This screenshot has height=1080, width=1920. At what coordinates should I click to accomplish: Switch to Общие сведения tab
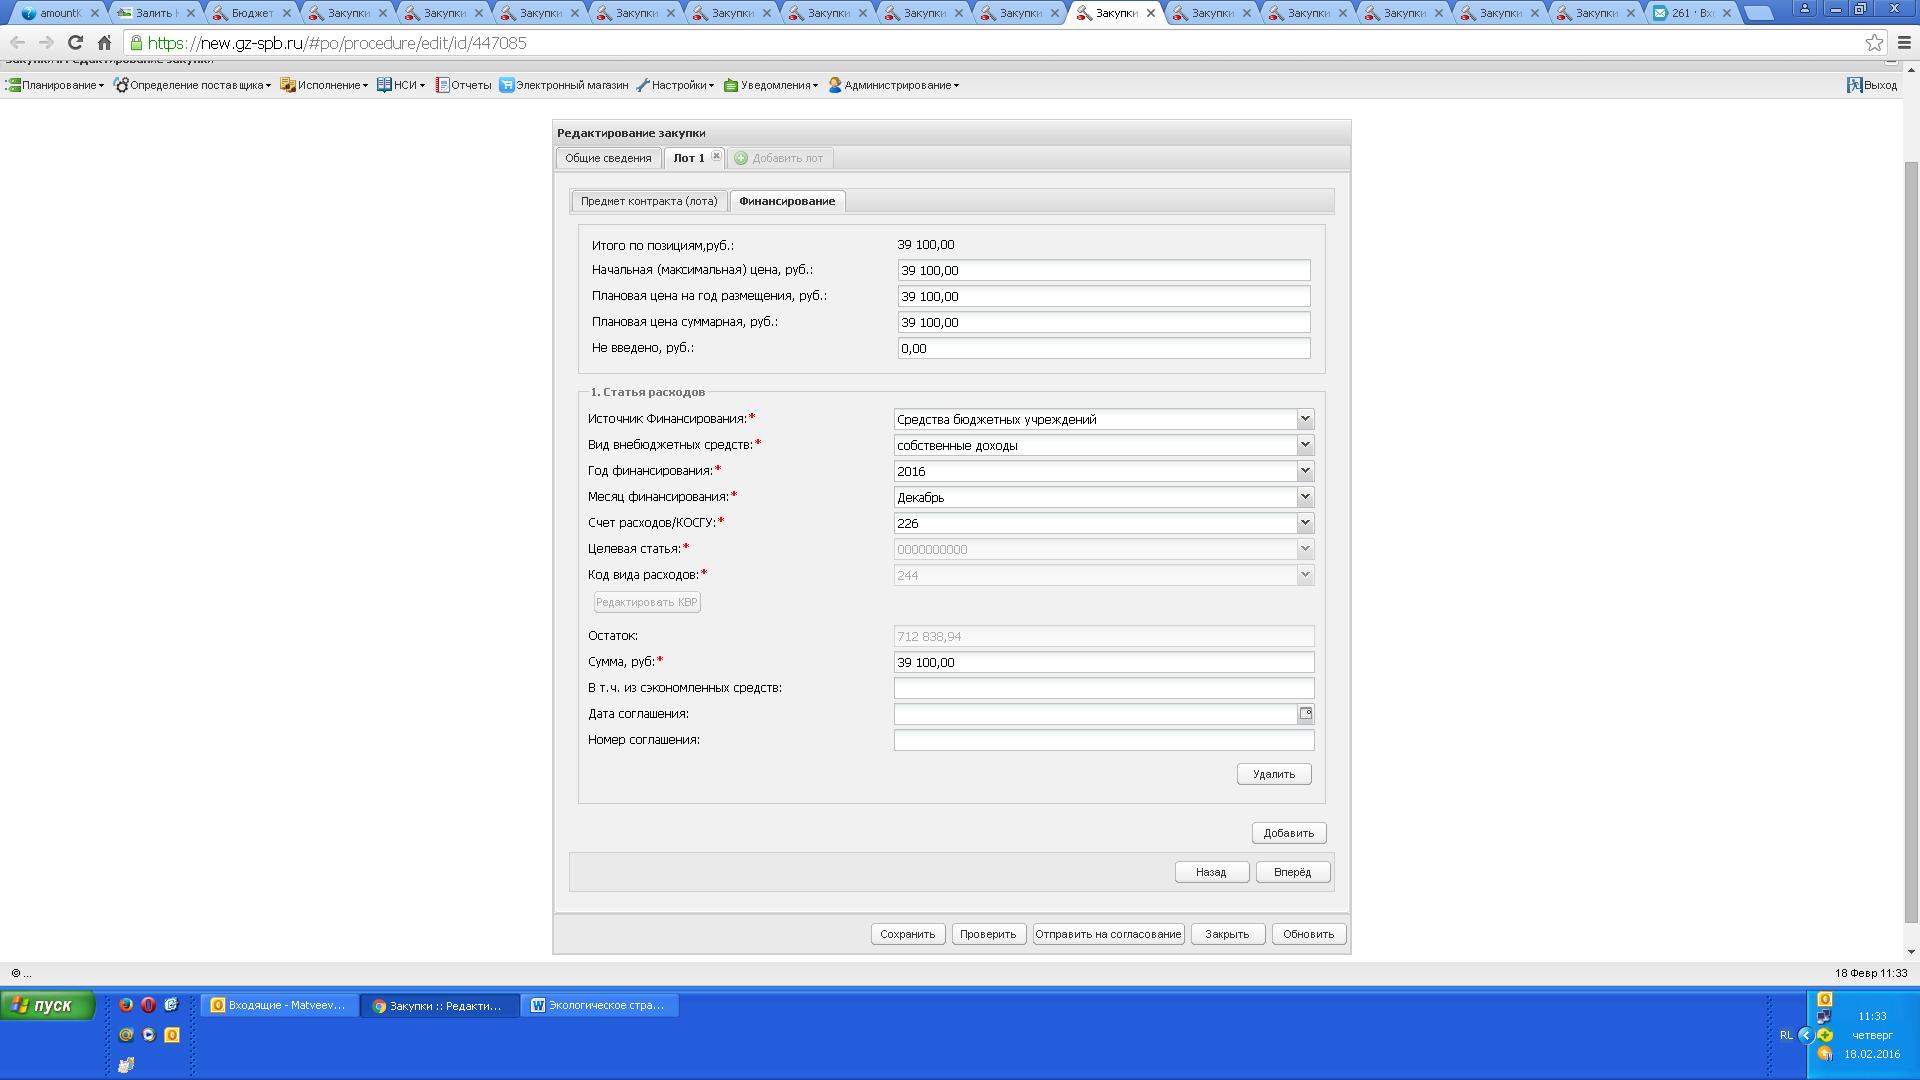click(608, 158)
